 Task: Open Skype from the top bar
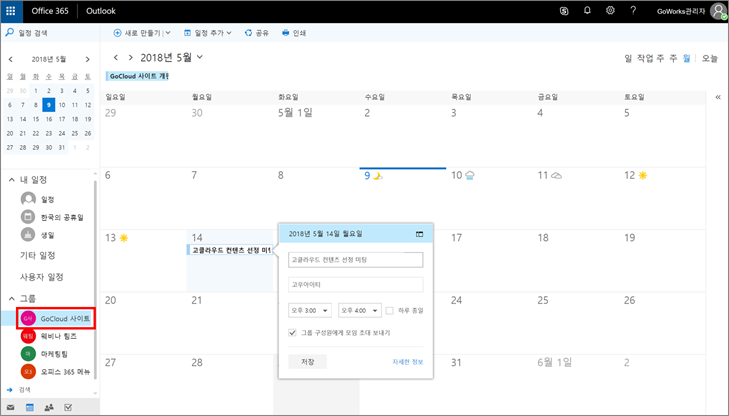564,11
